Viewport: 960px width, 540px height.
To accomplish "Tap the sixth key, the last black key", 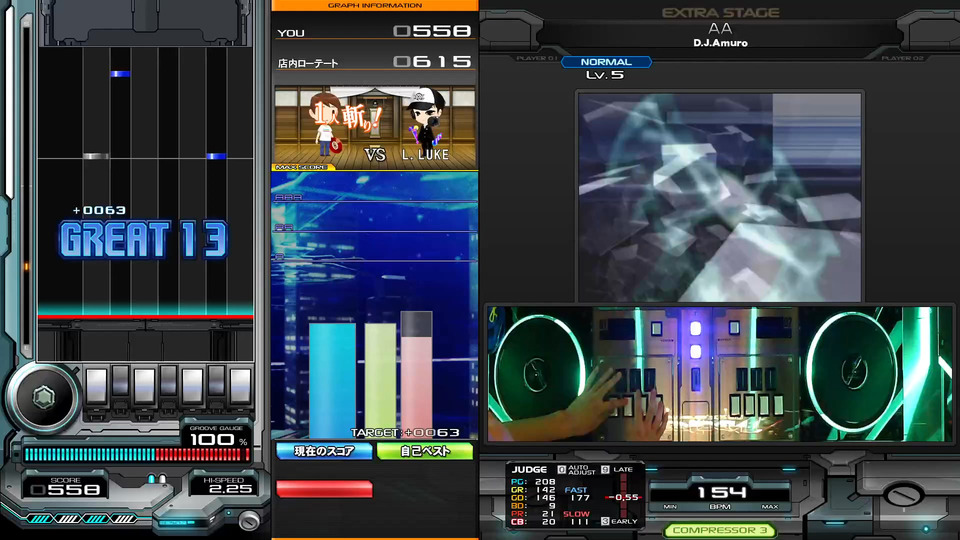I will (216, 381).
